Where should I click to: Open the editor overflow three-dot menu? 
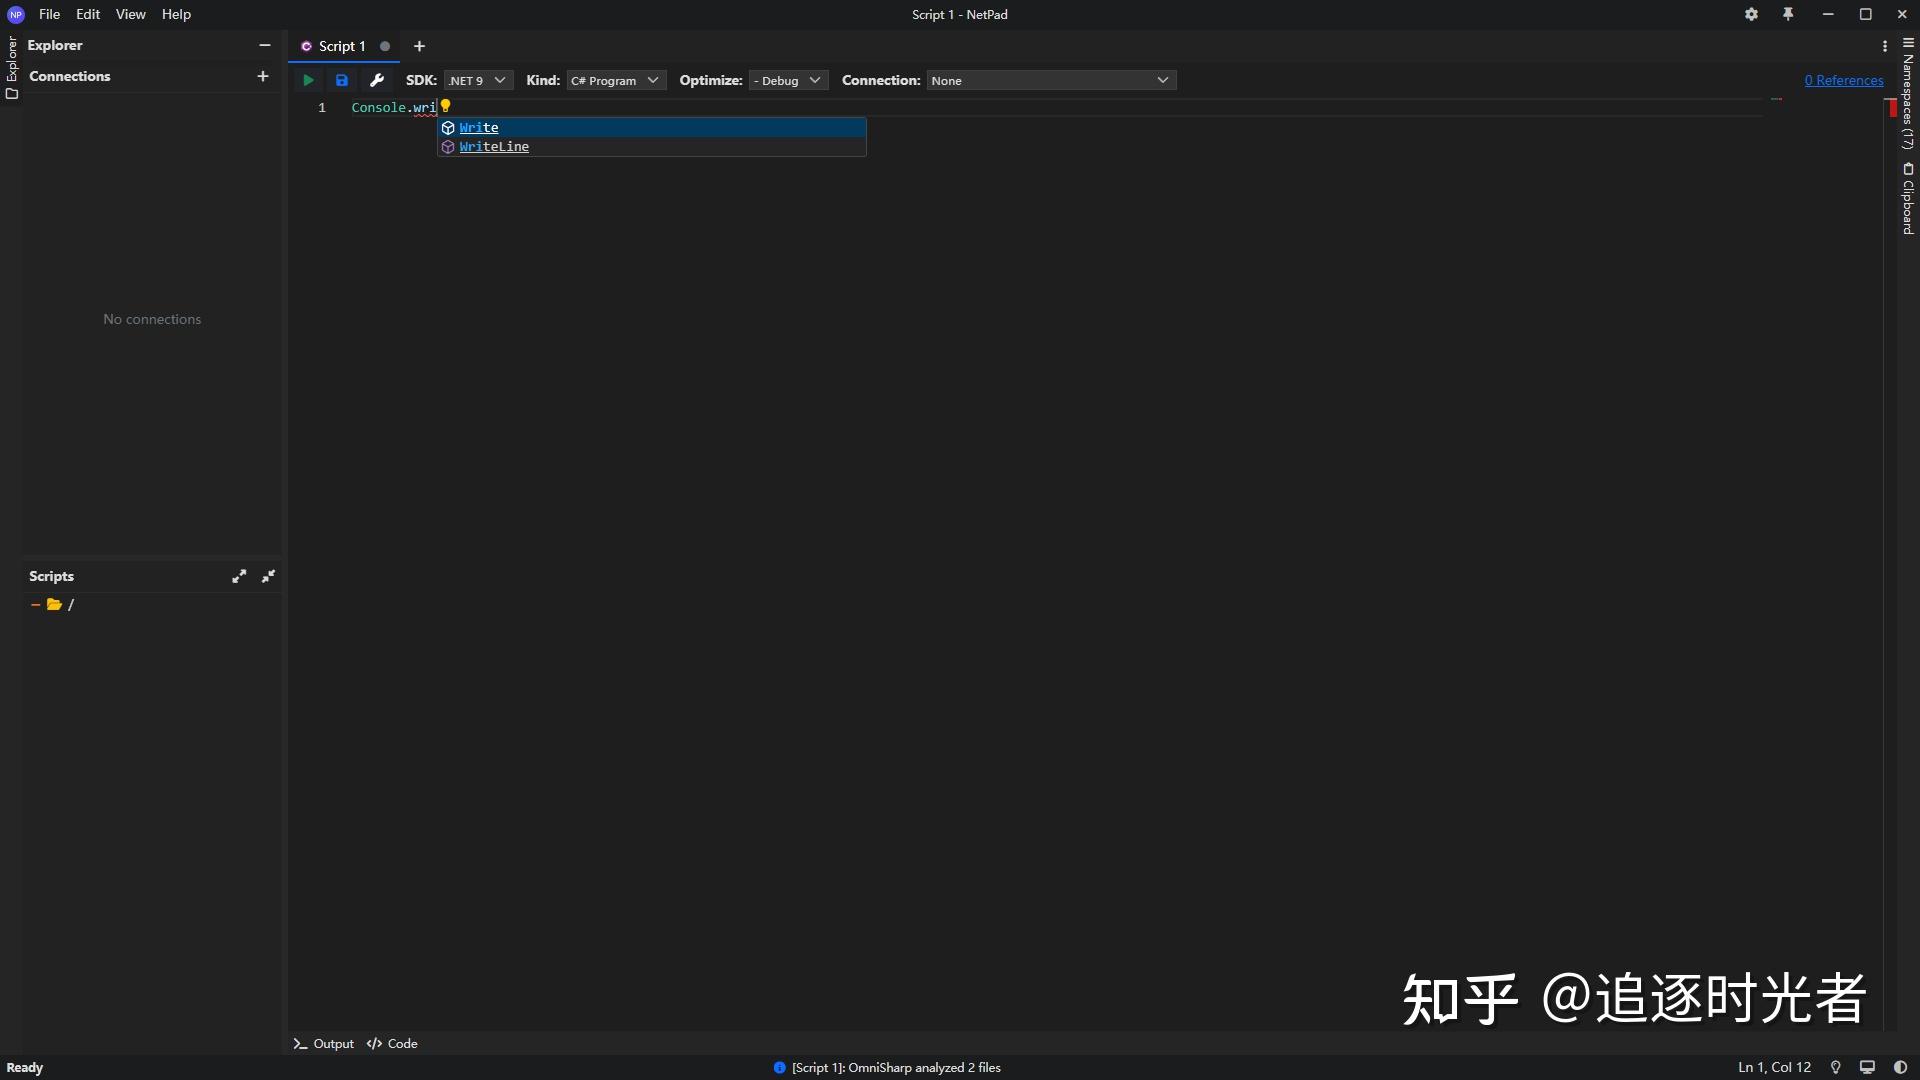(1884, 46)
